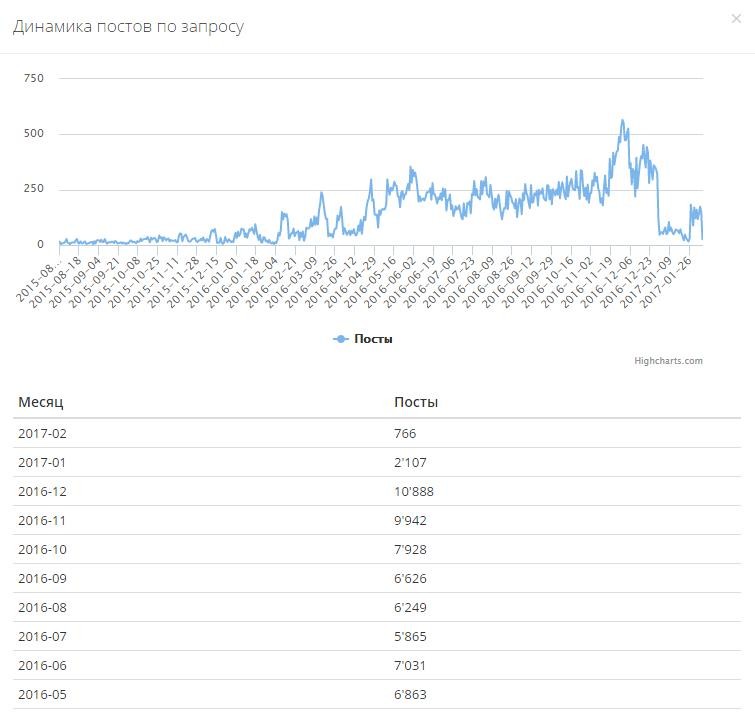Click the 750 y-axis label

(34, 78)
